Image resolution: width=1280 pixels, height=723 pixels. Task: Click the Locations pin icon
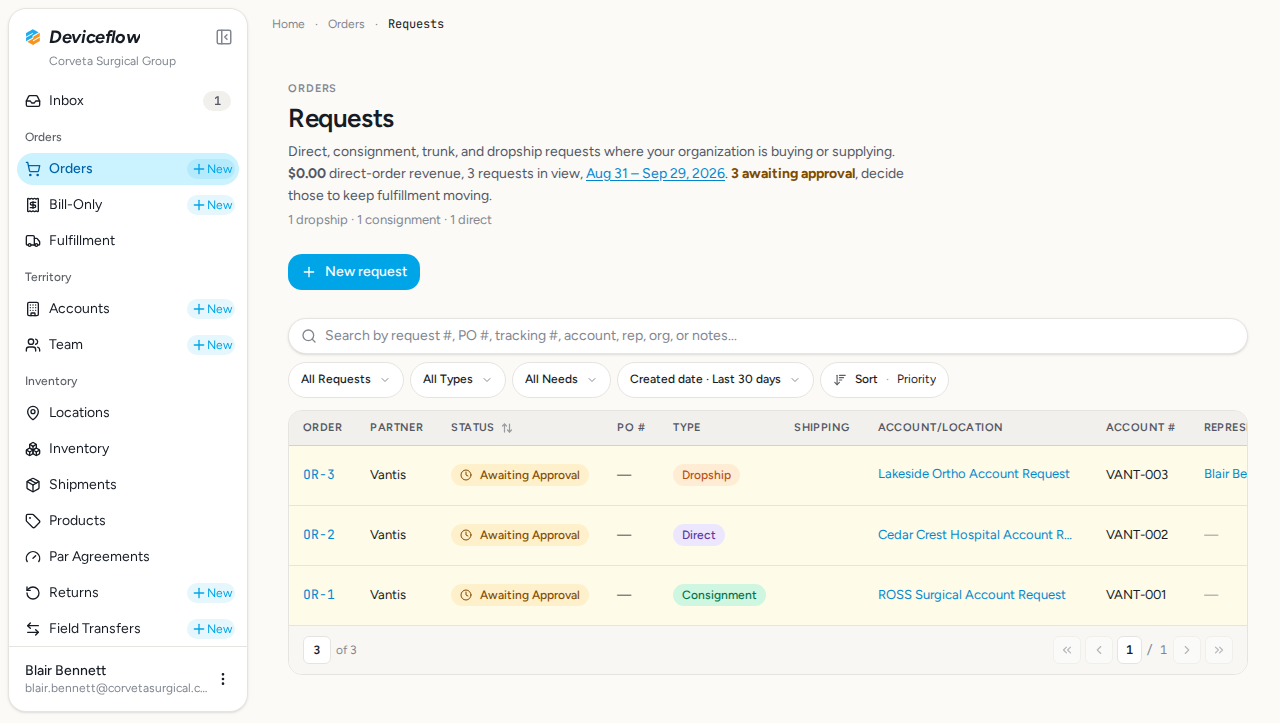33,413
